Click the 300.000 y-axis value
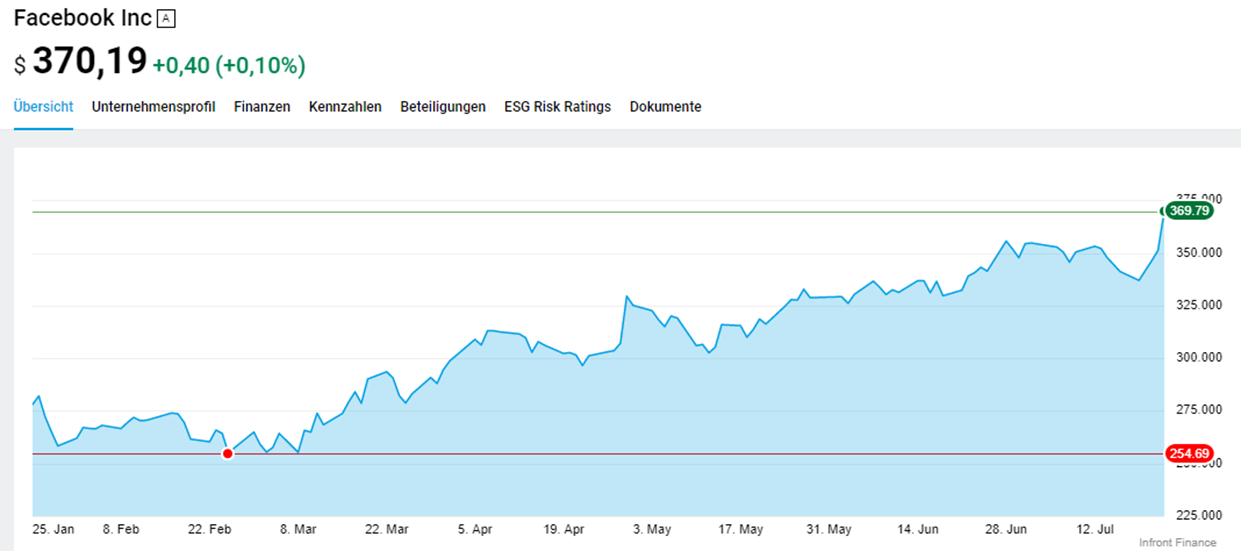Viewport: 1241px width, 551px height. coord(1197,358)
